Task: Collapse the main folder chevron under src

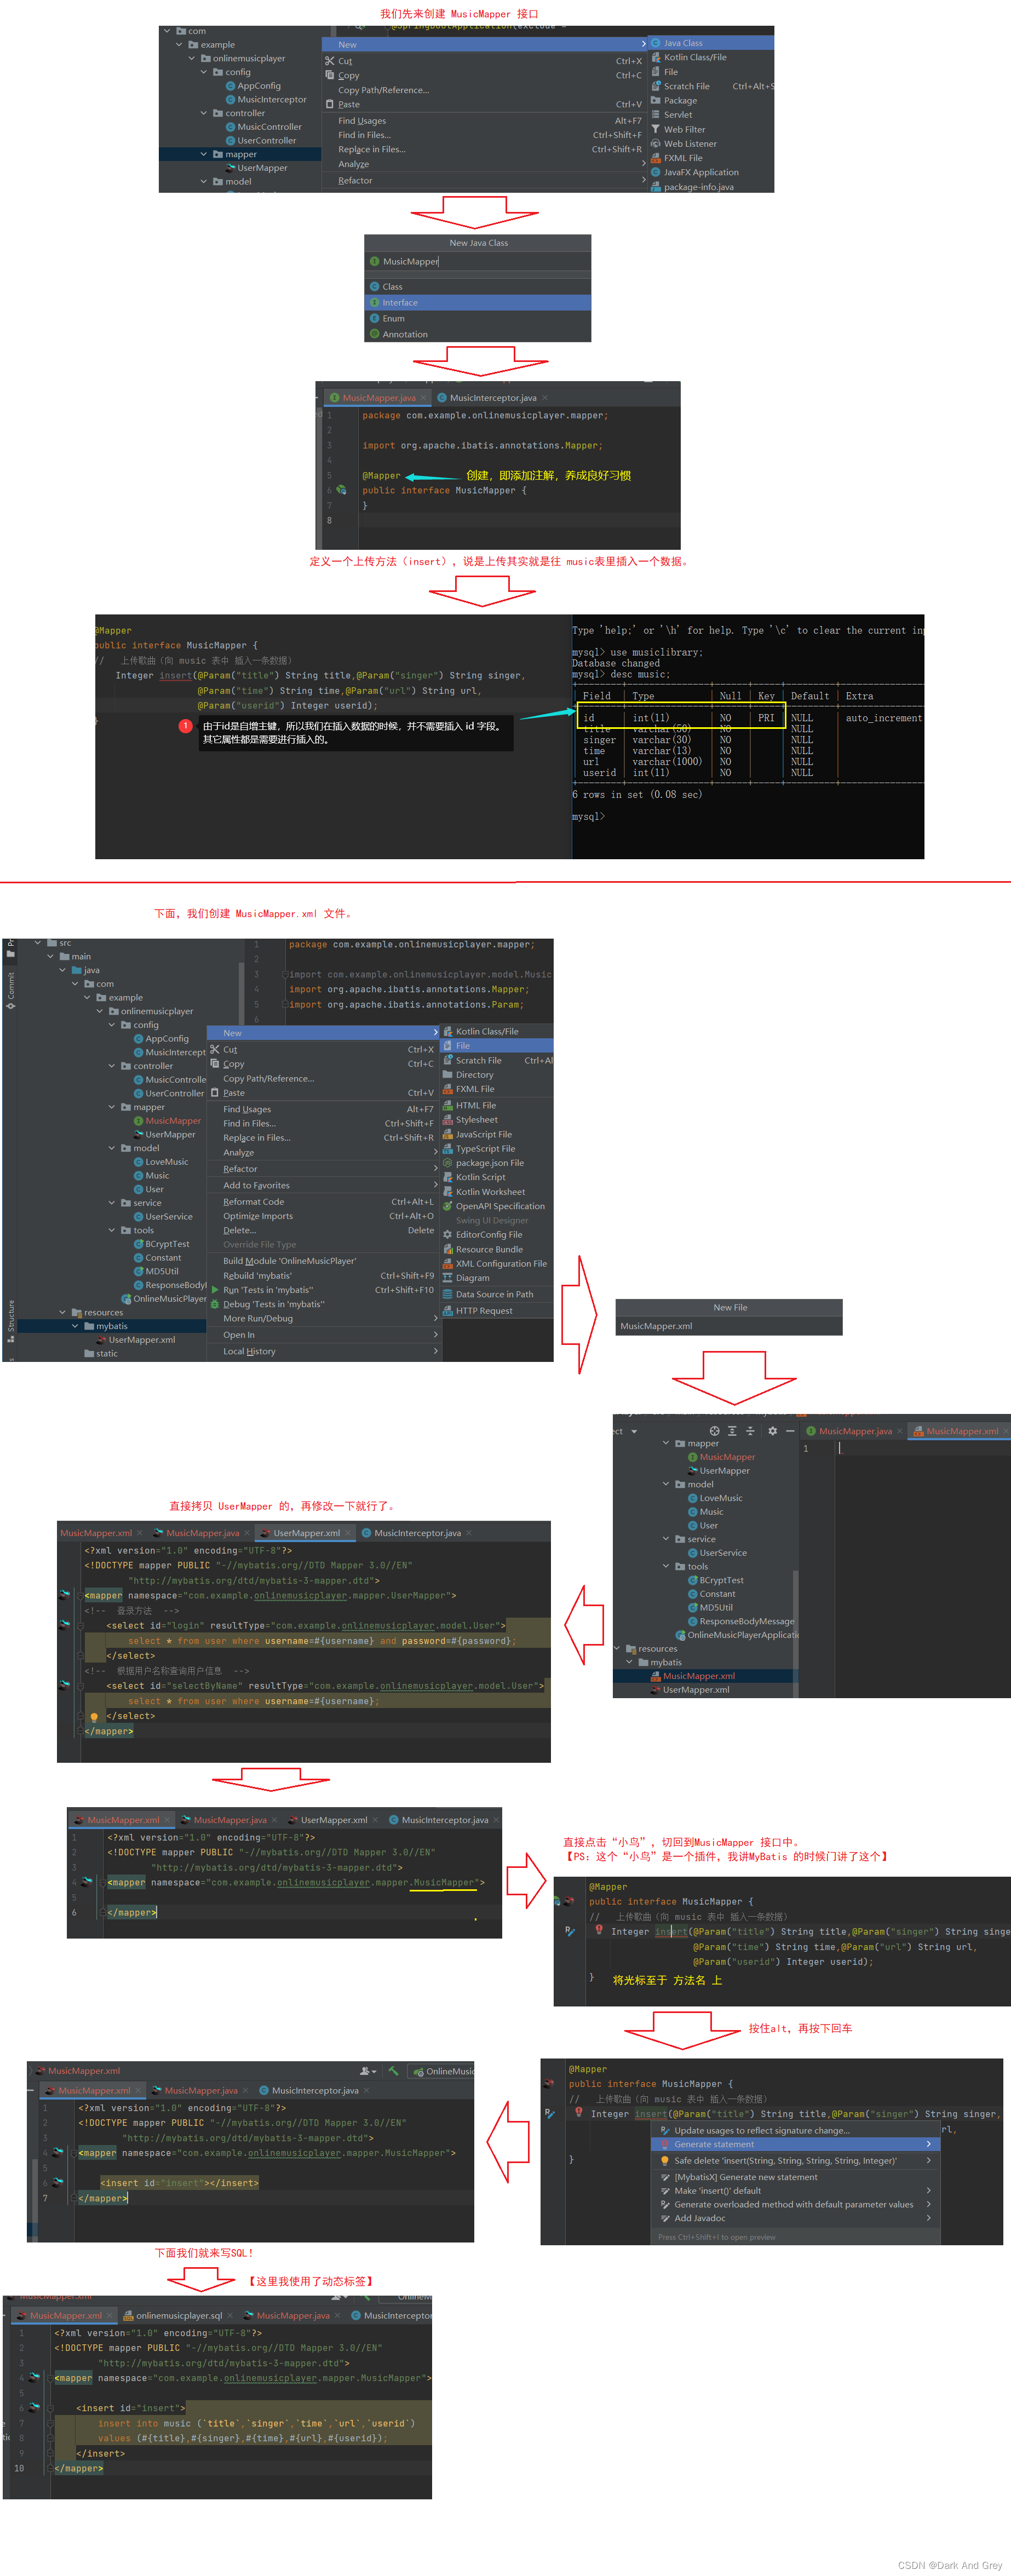Action: tap(51, 957)
